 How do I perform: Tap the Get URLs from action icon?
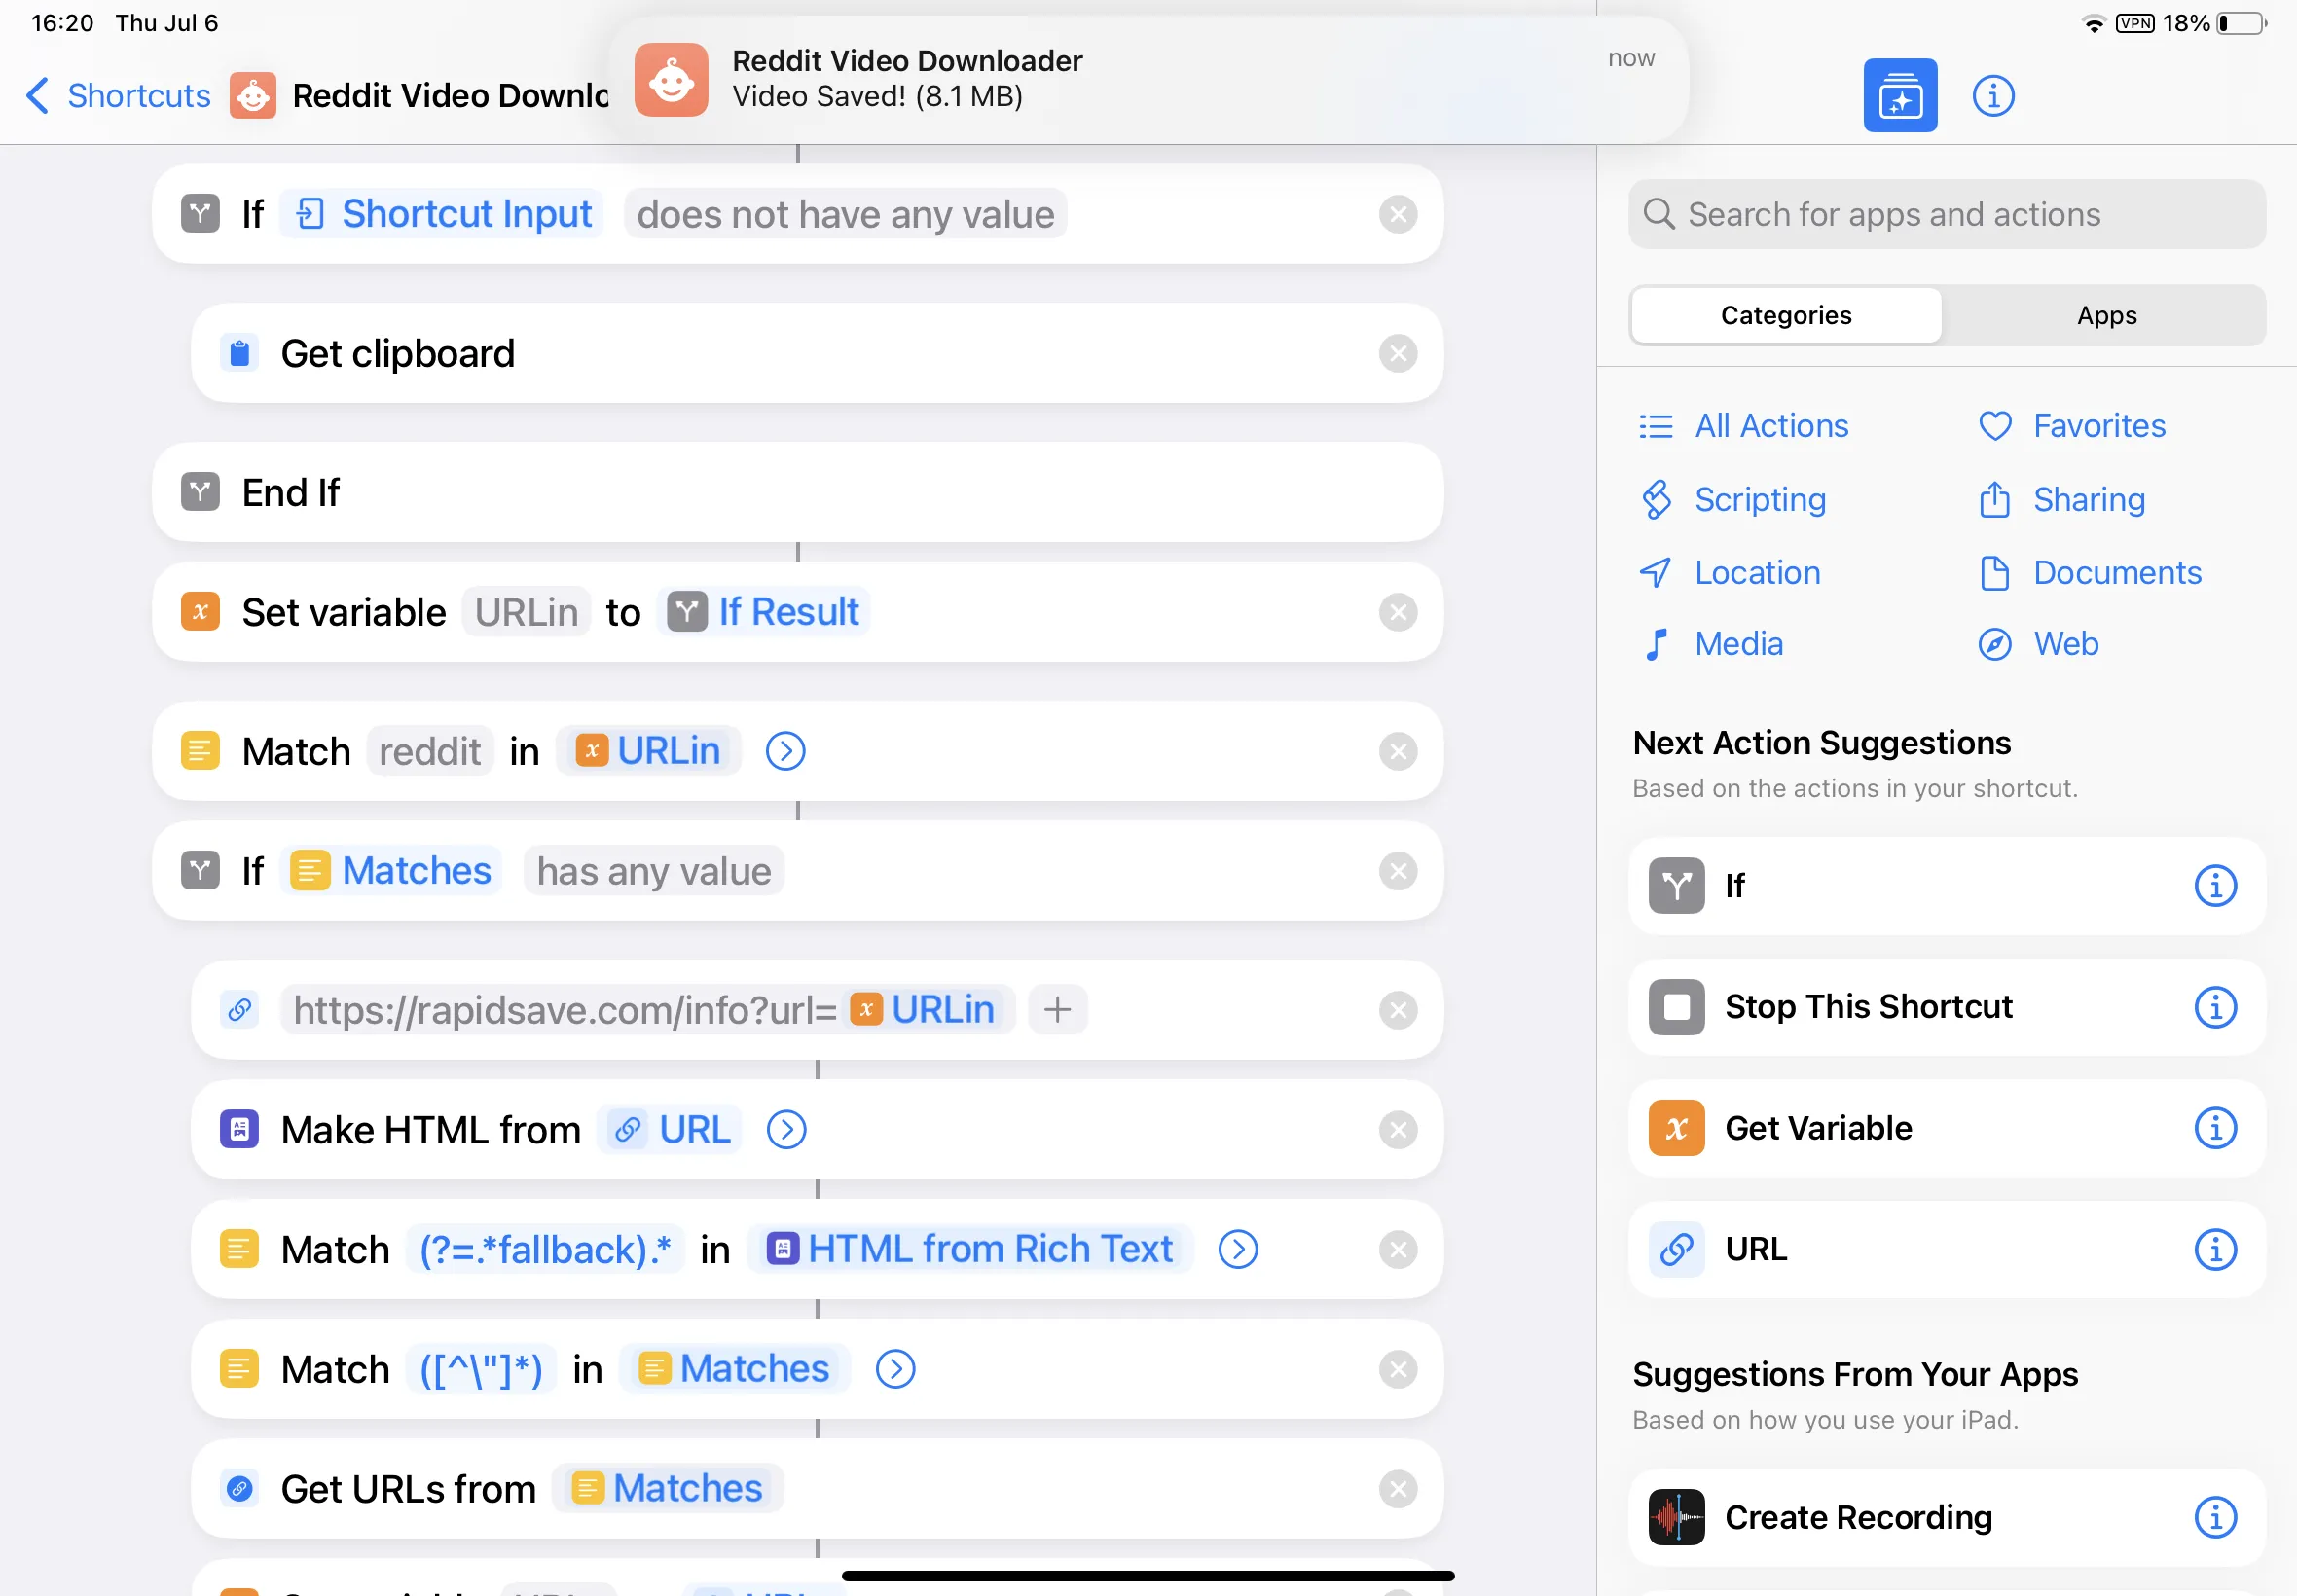[239, 1489]
